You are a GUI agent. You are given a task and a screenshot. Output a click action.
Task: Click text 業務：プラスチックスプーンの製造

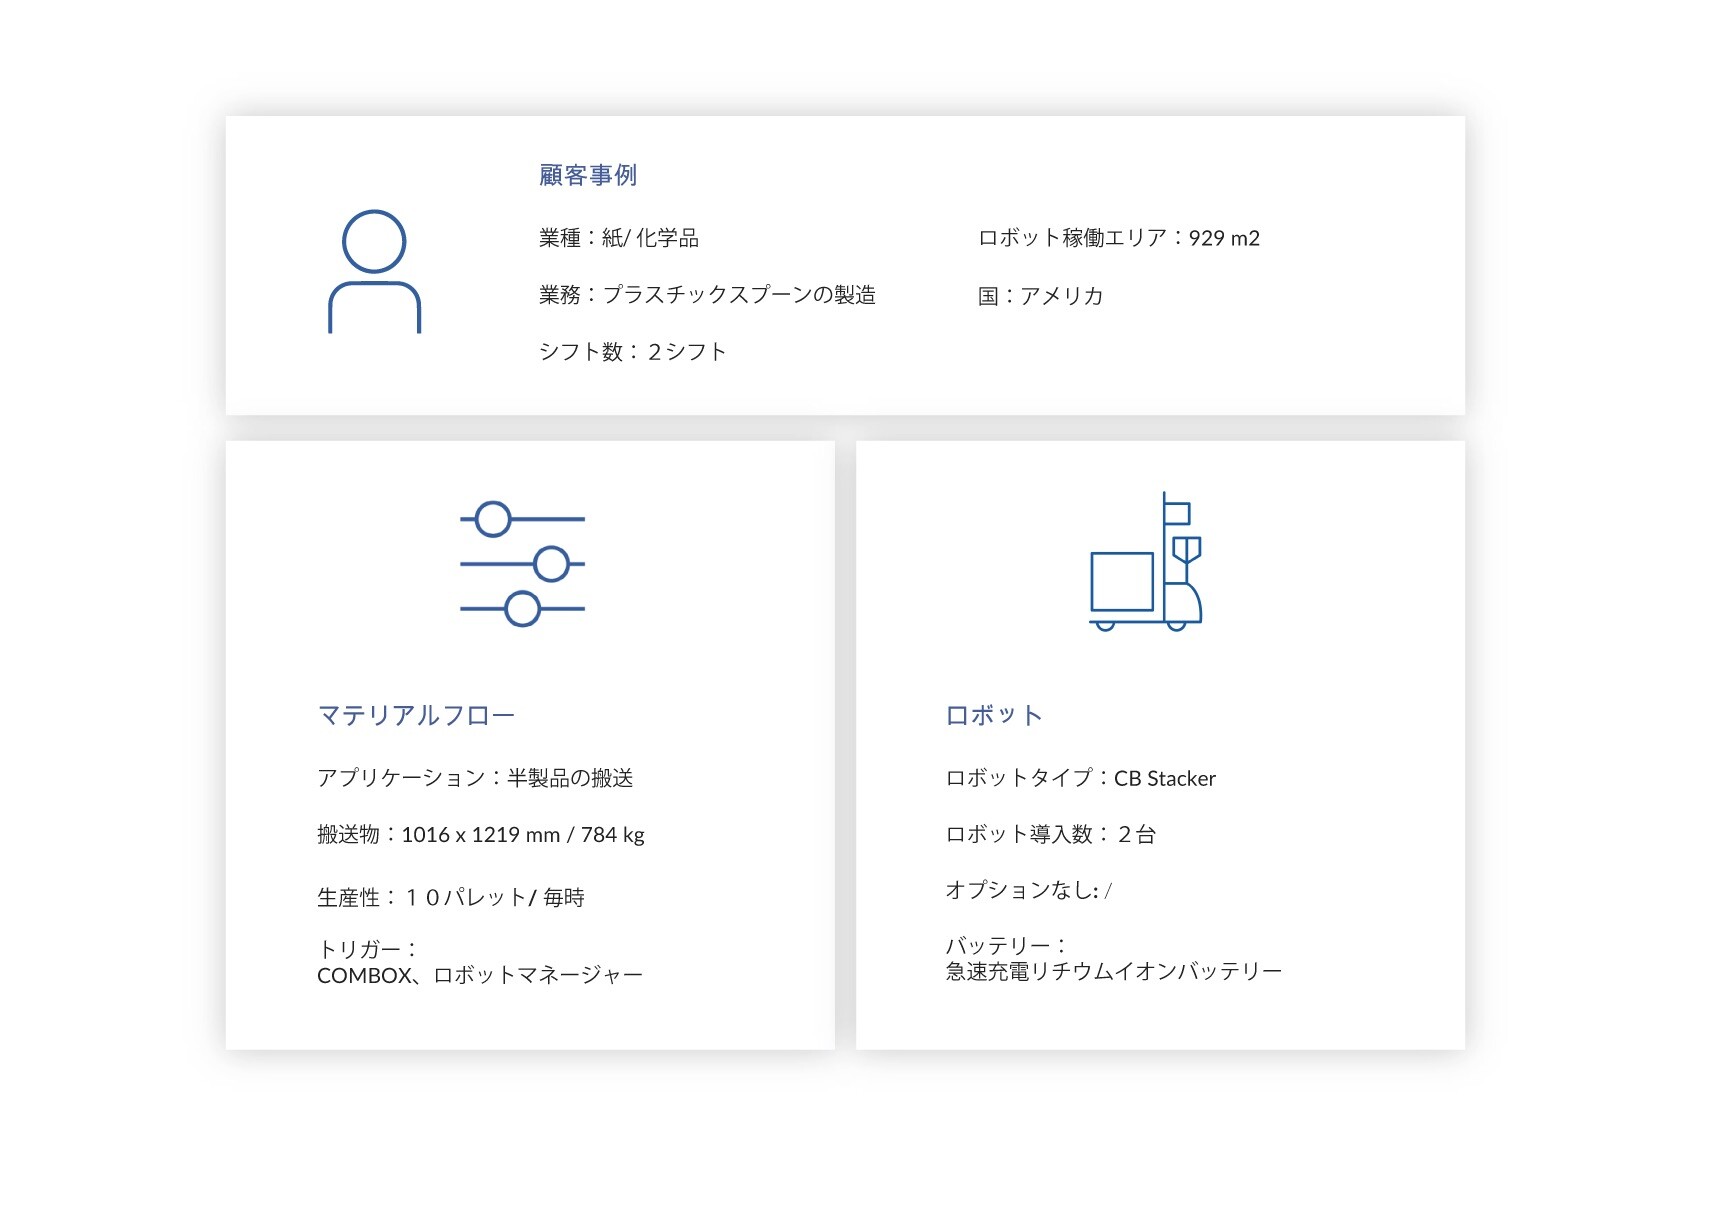(707, 295)
